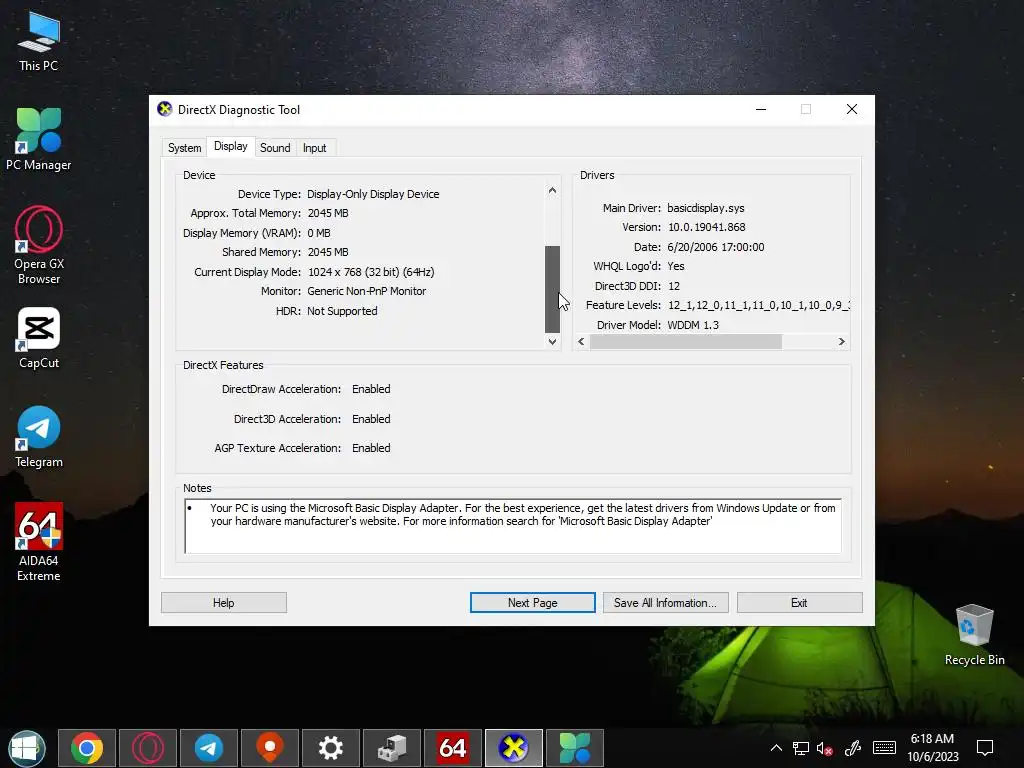
Task: Click Device panel scroll up arrow
Action: [x=552, y=191]
